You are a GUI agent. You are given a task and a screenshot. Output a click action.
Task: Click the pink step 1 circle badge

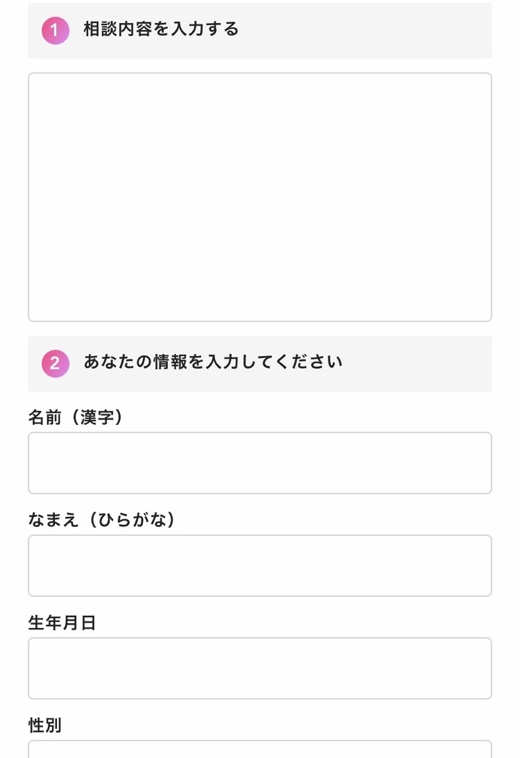click(x=55, y=30)
